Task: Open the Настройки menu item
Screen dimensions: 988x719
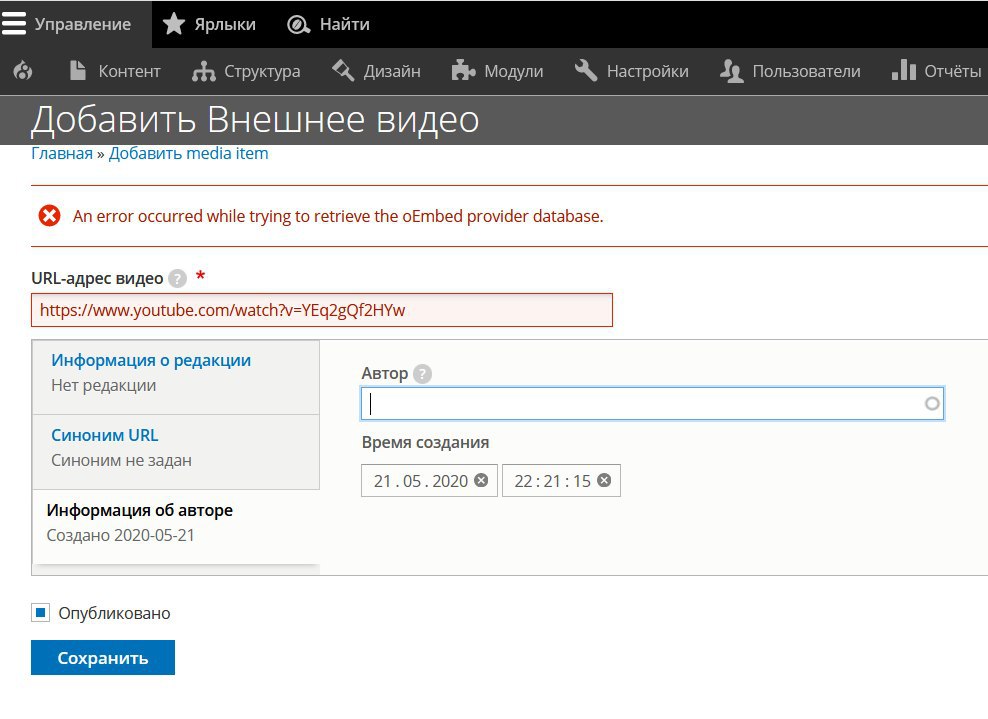Action: point(632,71)
